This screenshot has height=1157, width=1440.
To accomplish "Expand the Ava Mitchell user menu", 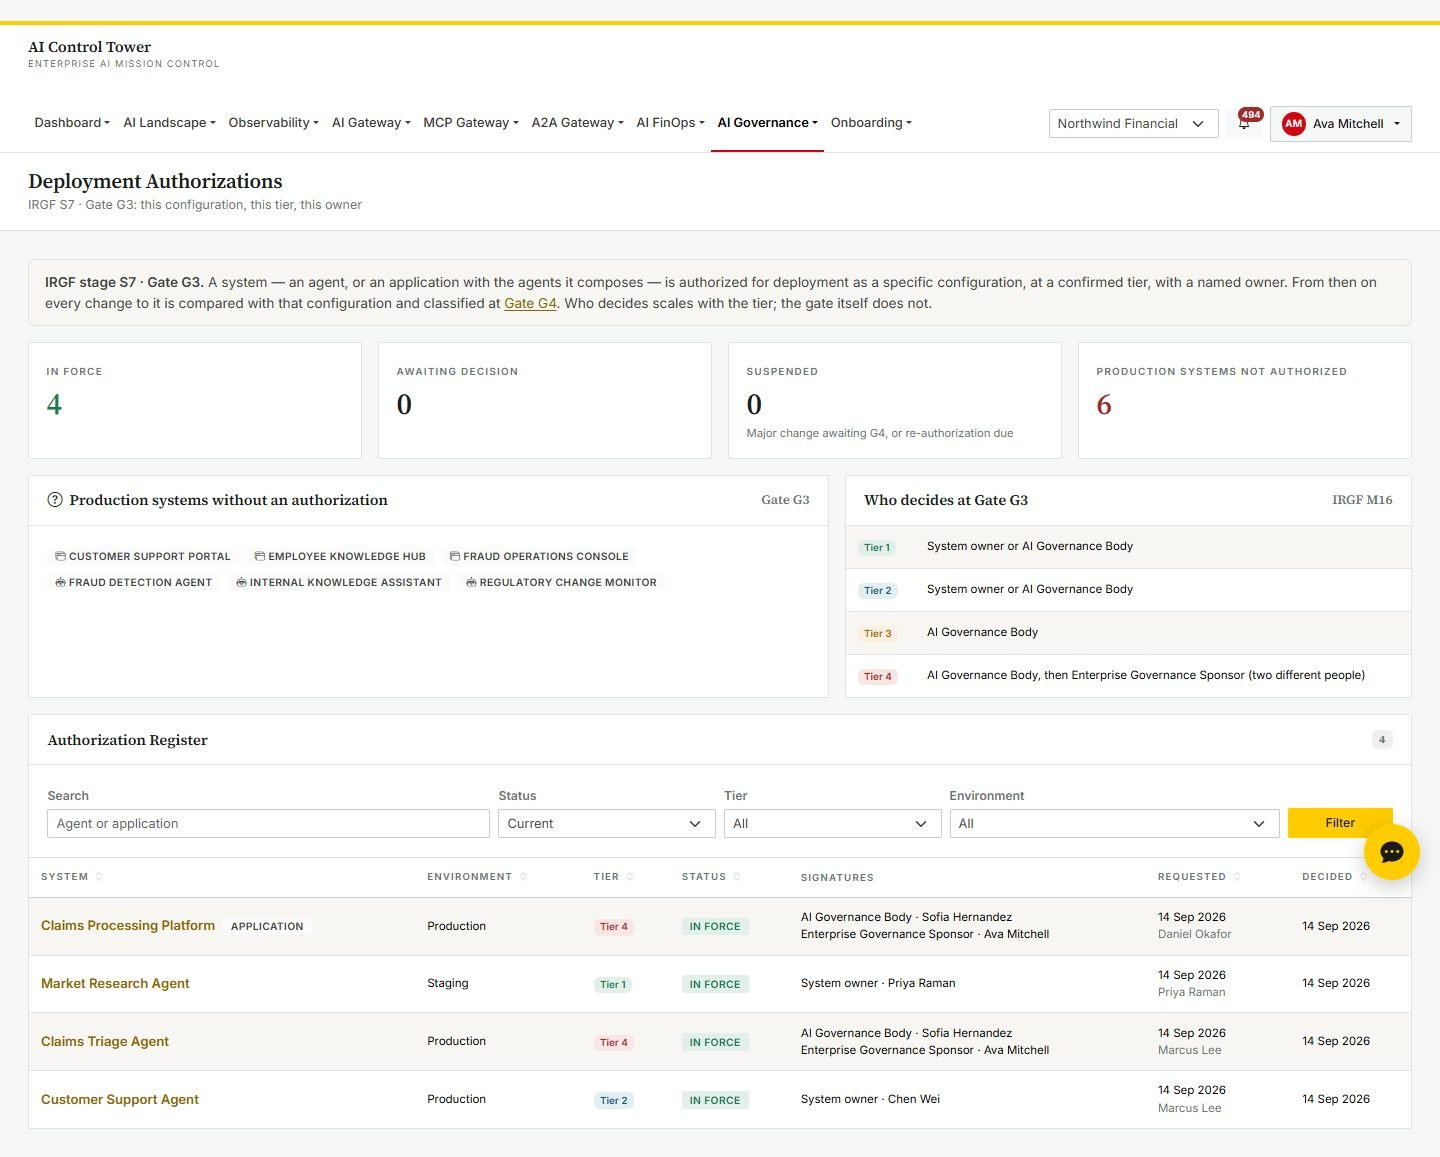I will [1340, 124].
